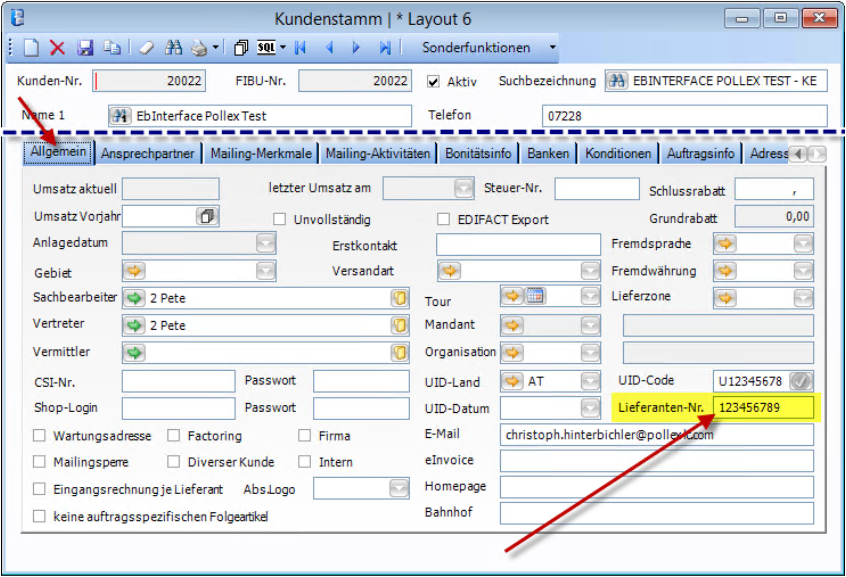The height and width of the screenshot is (577, 846).
Task: Click the binoculars search icon in toolbar
Action: coord(173,48)
